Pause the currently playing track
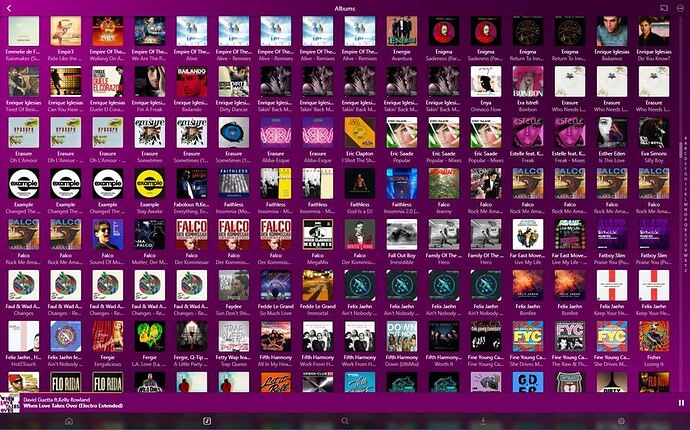Image resolution: width=690 pixels, height=430 pixels. (x=681, y=403)
